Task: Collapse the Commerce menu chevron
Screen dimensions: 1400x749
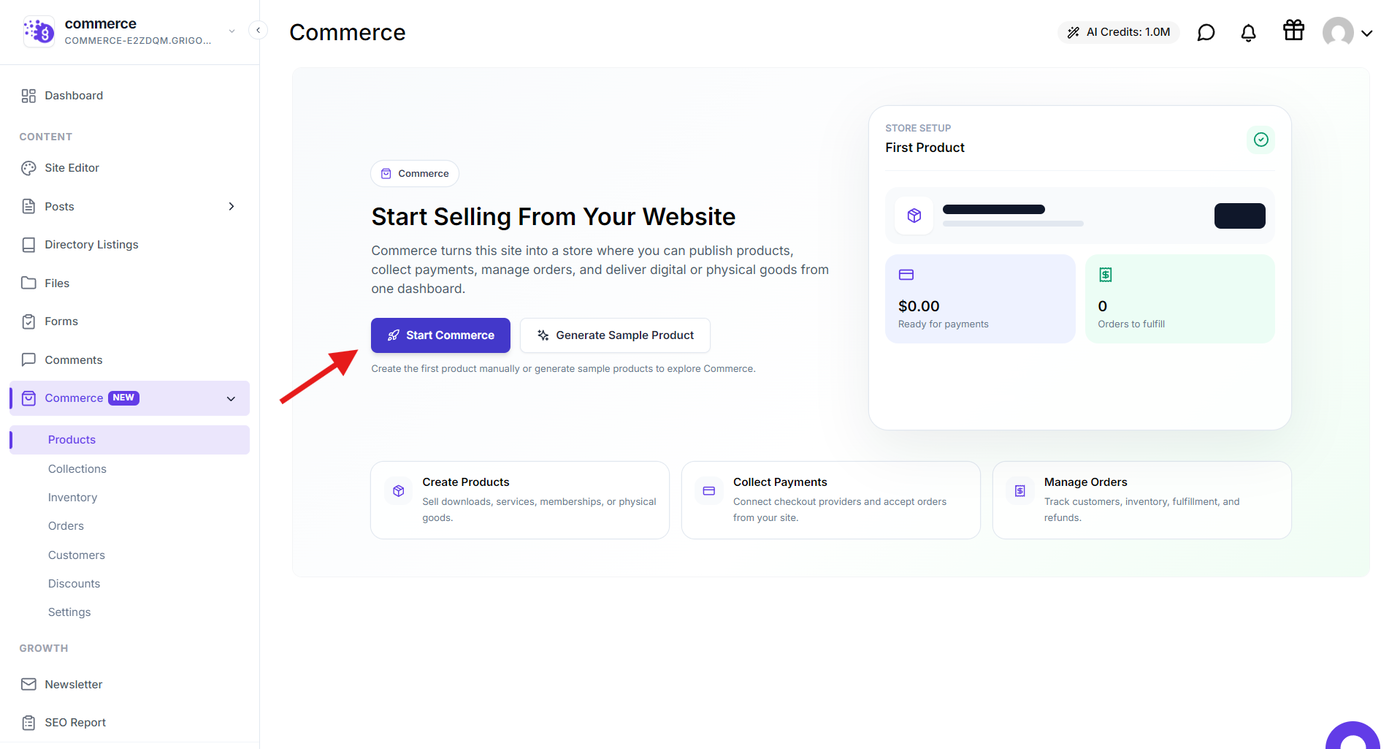Action: click(x=231, y=399)
